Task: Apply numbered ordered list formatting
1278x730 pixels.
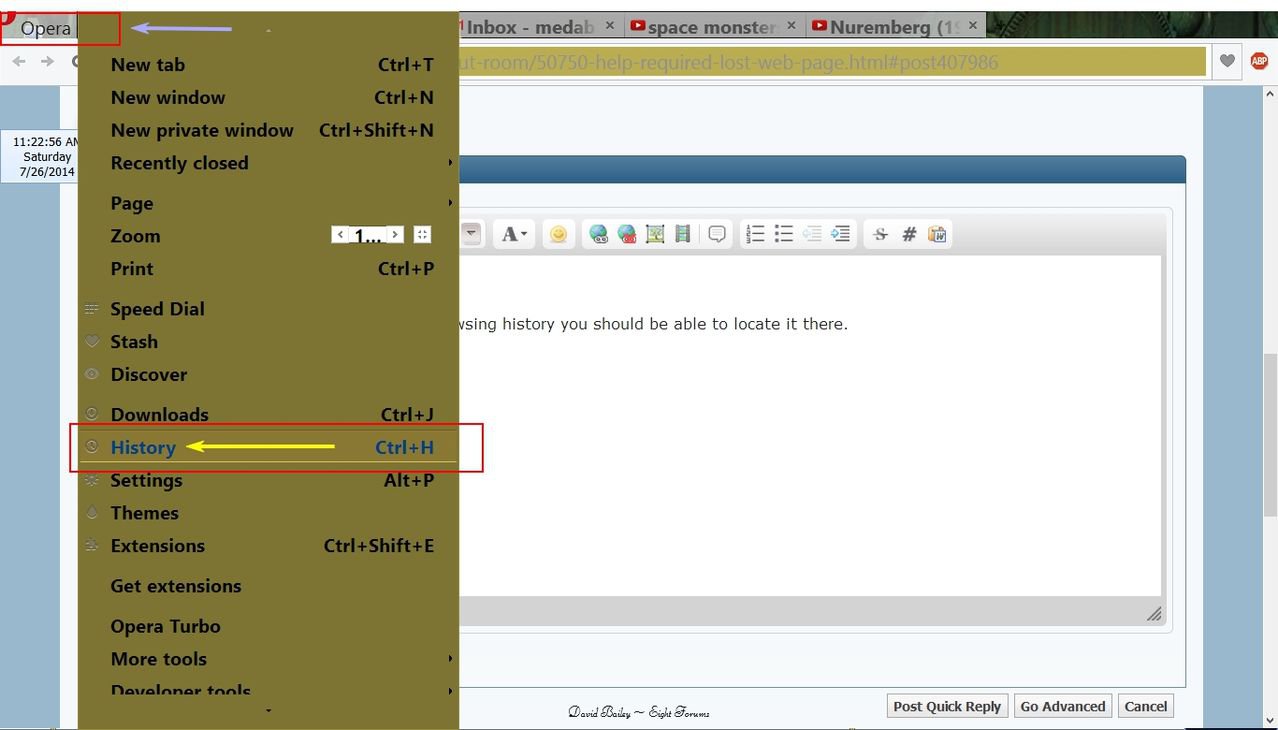Action: click(755, 234)
